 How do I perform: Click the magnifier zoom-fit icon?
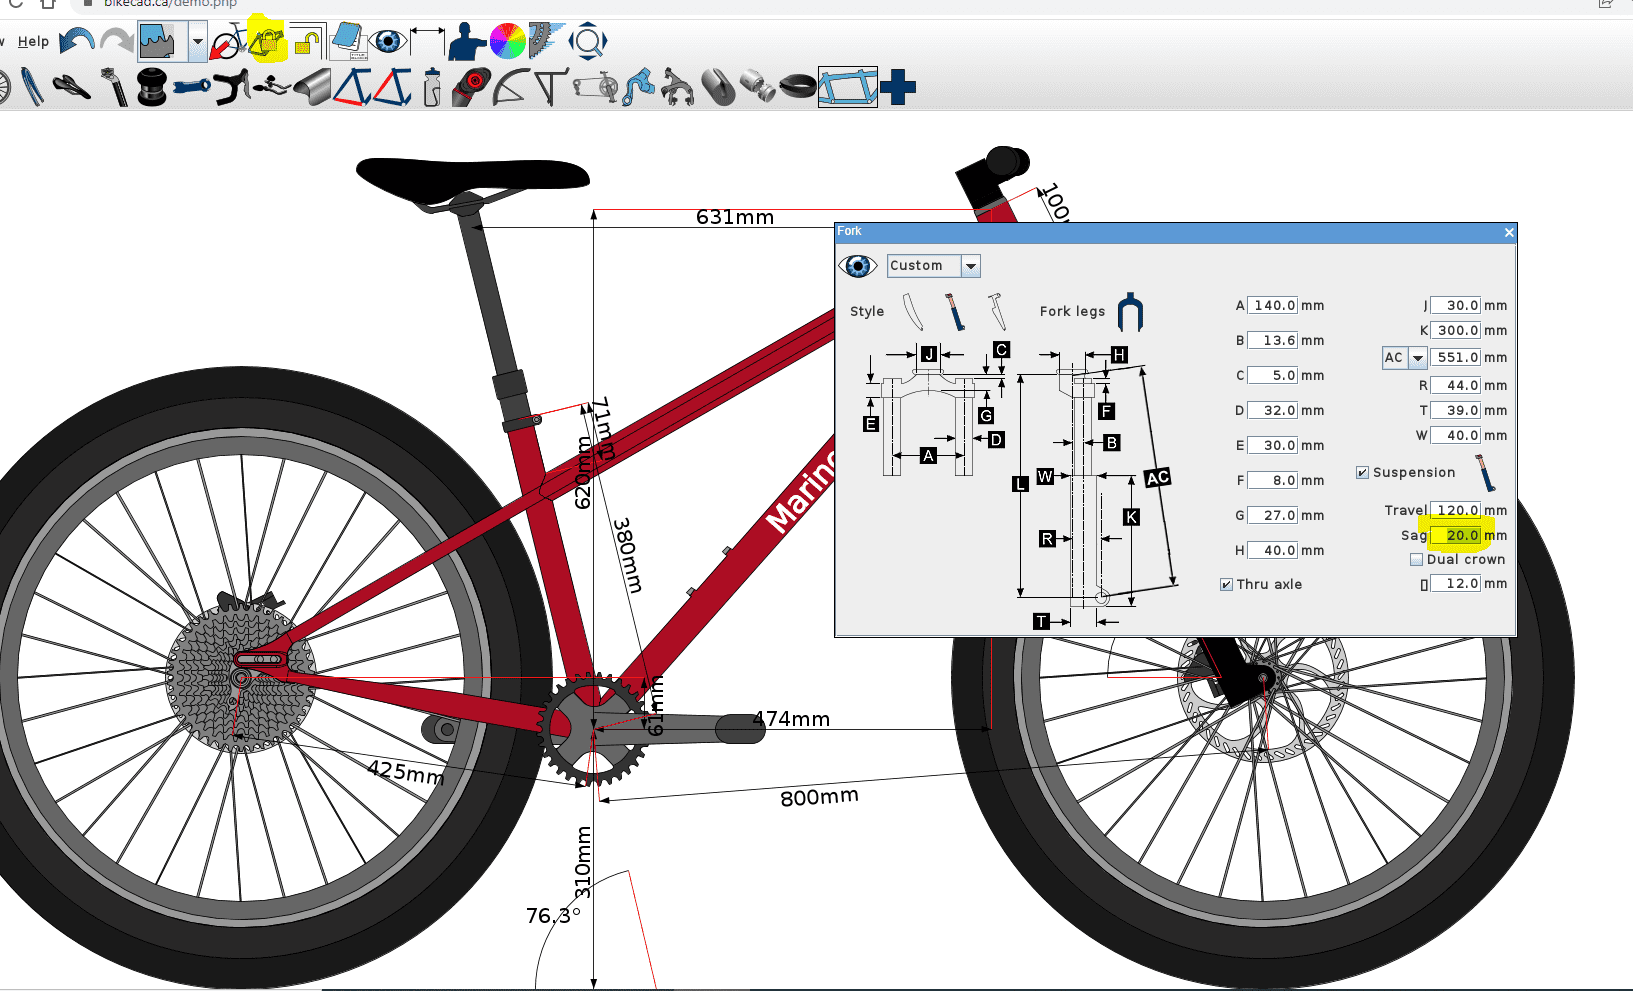click(x=588, y=42)
